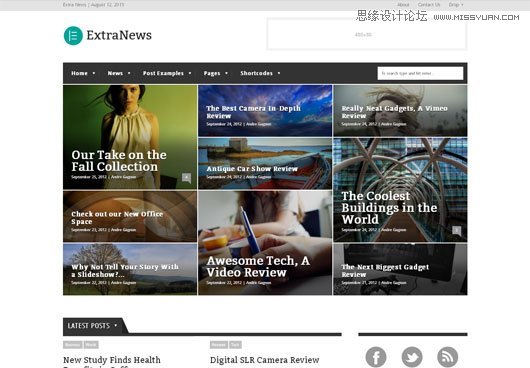530x368 pixels.
Task: Click first category tag above New Study post
Action: pyautogui.click(x=73, y=345)
